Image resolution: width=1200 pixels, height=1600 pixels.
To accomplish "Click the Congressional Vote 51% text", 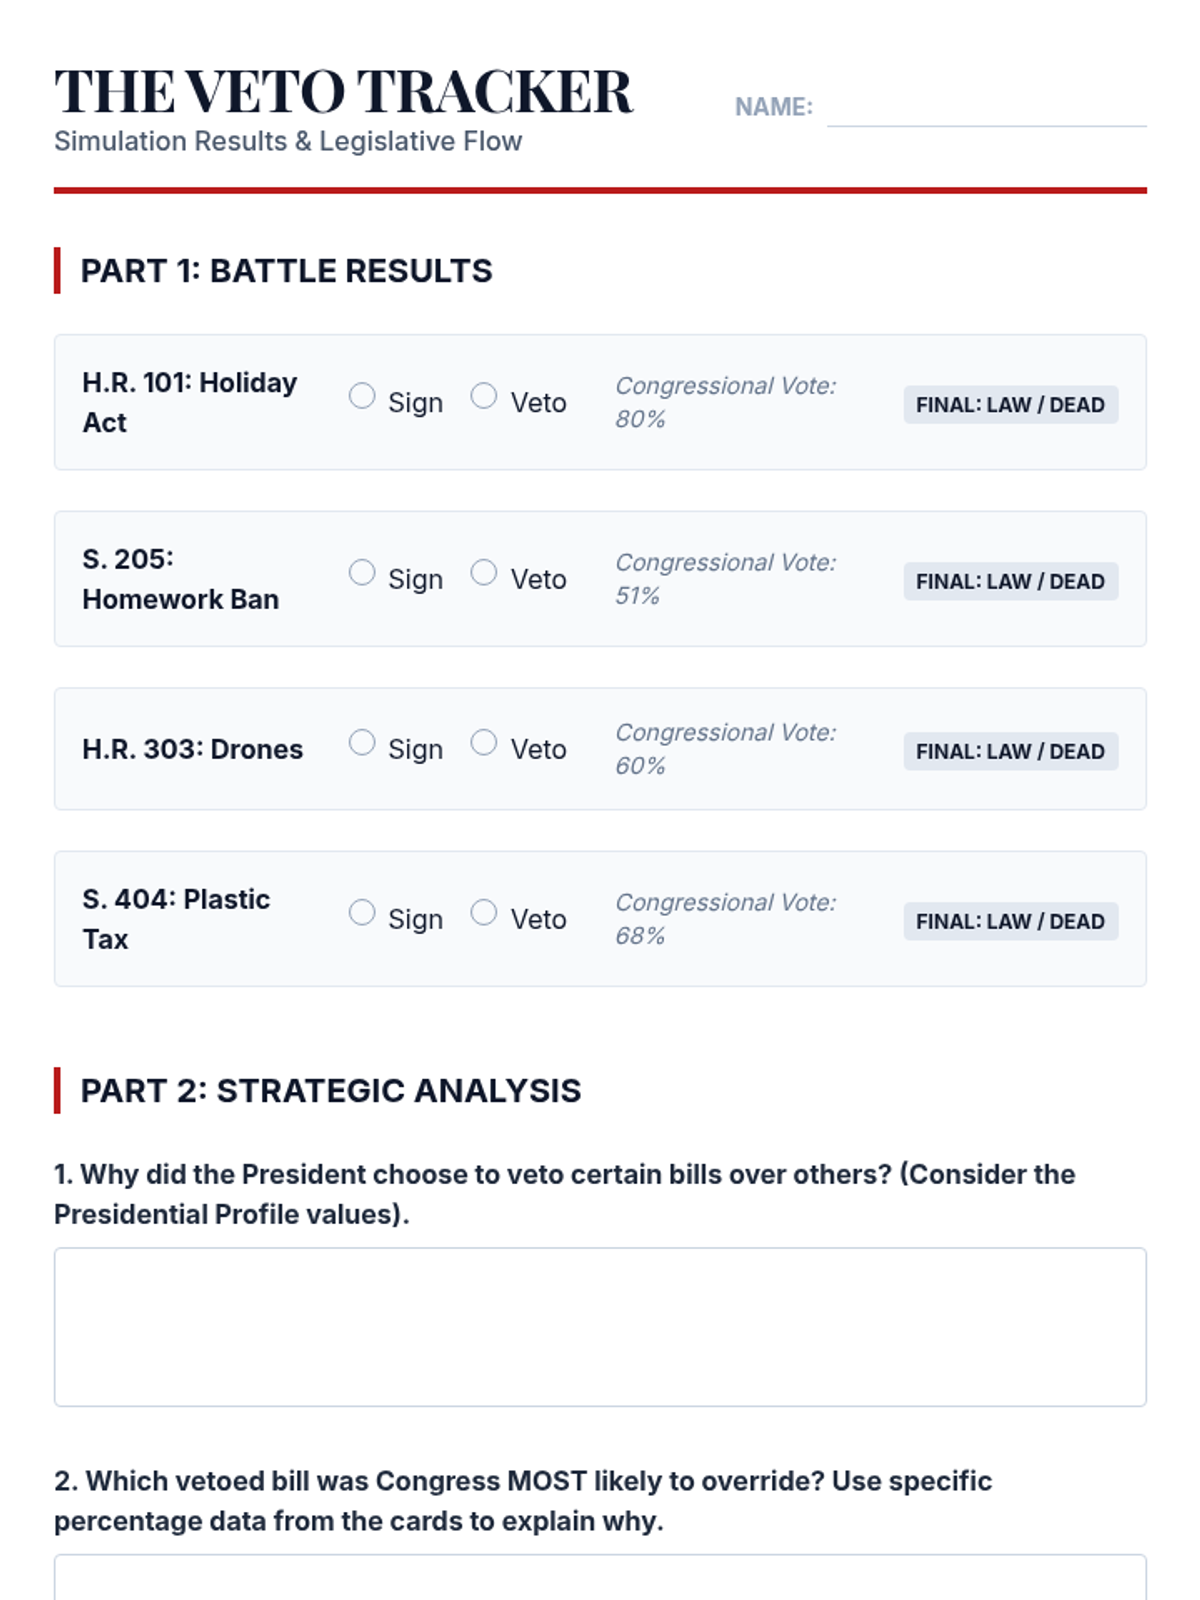I will point(725,578).
